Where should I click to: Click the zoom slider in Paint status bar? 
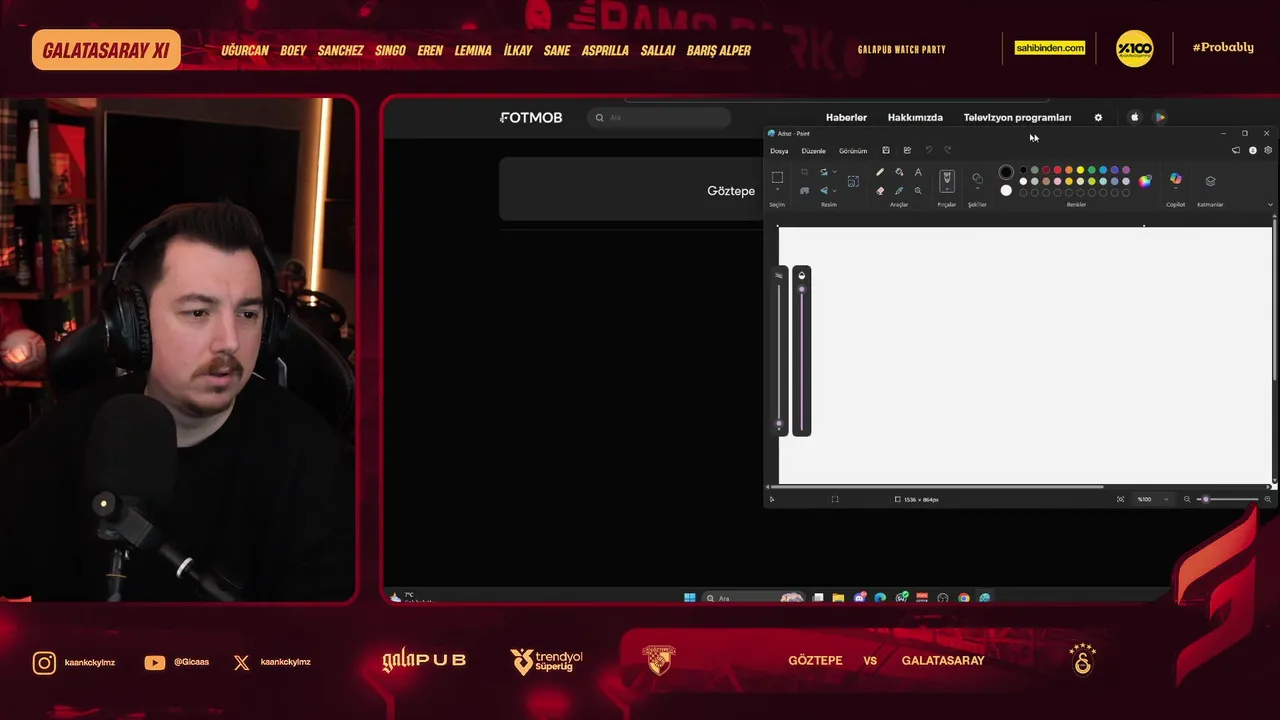click(x=1228, y=499)
